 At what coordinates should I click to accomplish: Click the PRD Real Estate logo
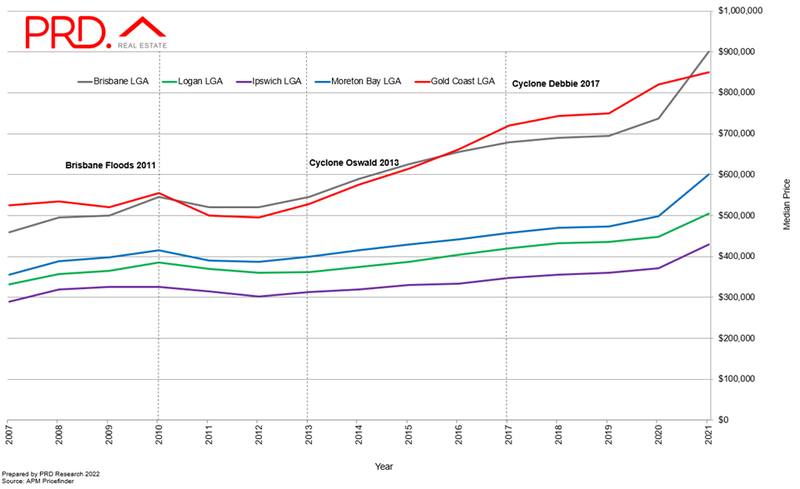96,33
